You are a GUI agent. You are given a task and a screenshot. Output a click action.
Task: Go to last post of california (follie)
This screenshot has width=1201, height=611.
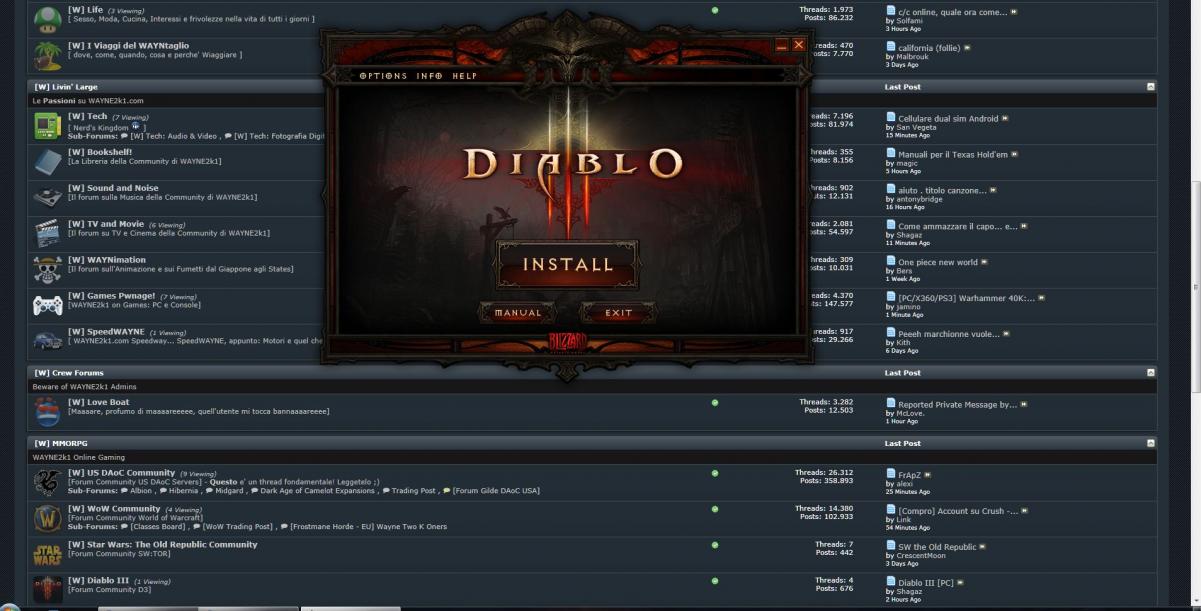(x=967, y=47)
